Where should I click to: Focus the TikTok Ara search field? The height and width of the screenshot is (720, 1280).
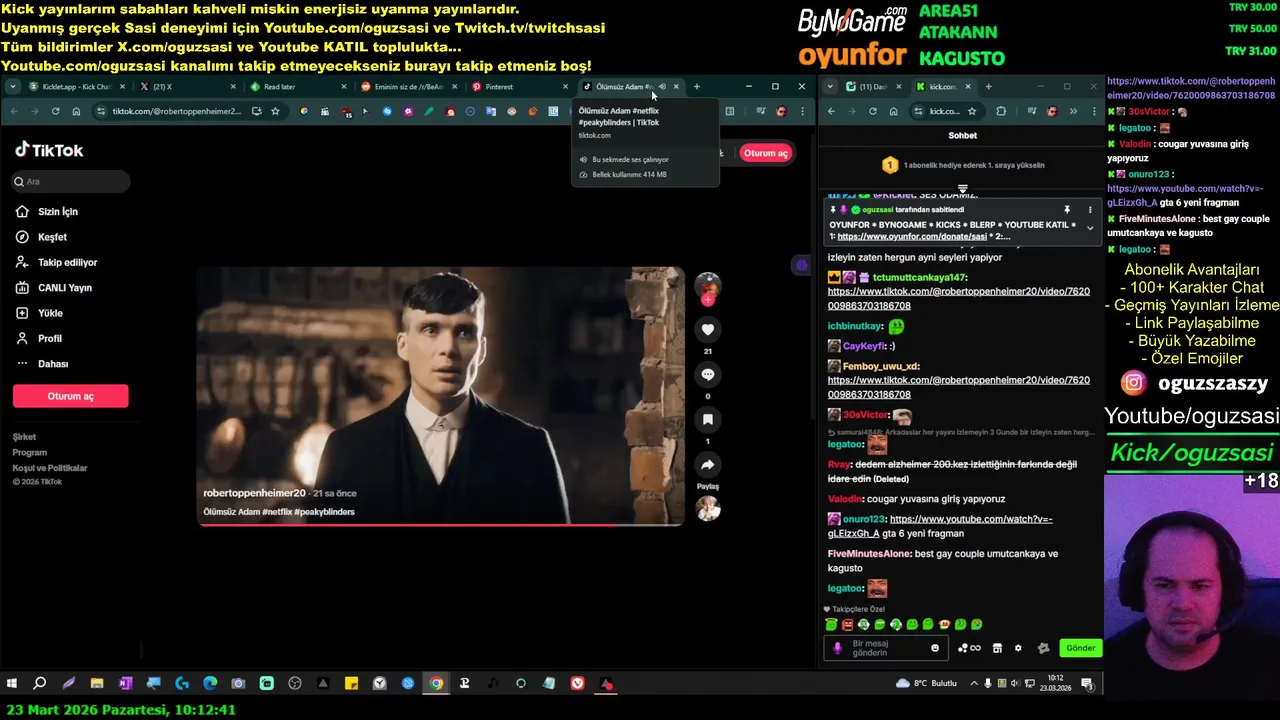point(70,182)
